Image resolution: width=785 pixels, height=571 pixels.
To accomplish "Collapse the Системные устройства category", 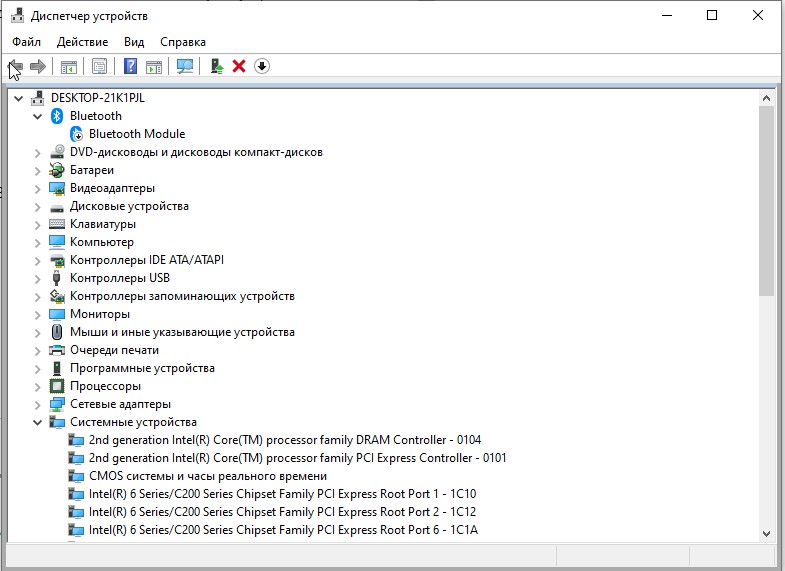I will click(x=38, y=422).
